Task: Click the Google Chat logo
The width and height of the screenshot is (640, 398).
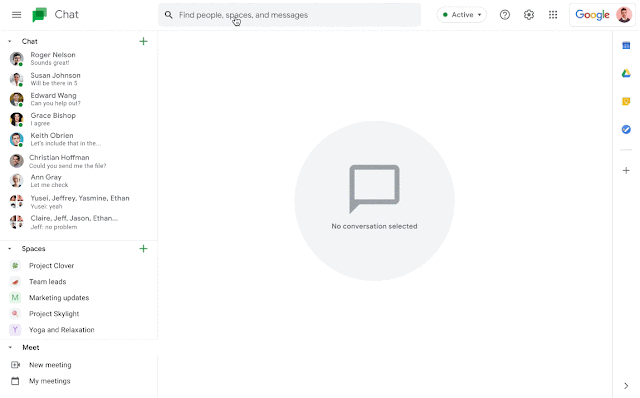Action: tap(40, 15)
